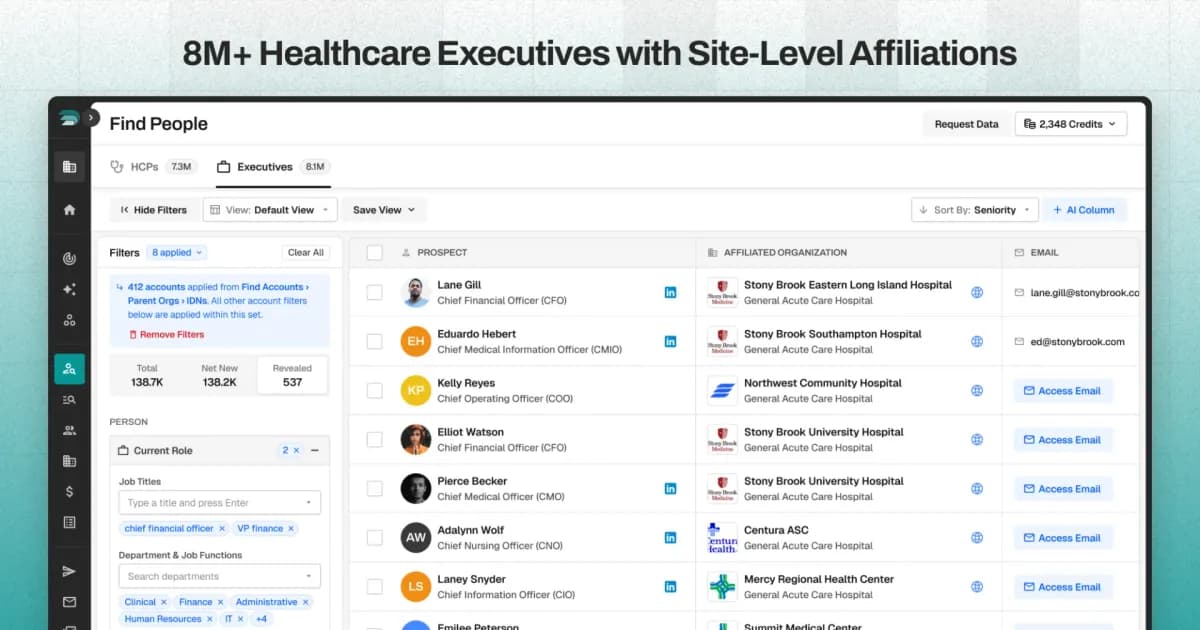
Task: Click Pierce Becker's LinkedIn icon
Action: (670, 489)
